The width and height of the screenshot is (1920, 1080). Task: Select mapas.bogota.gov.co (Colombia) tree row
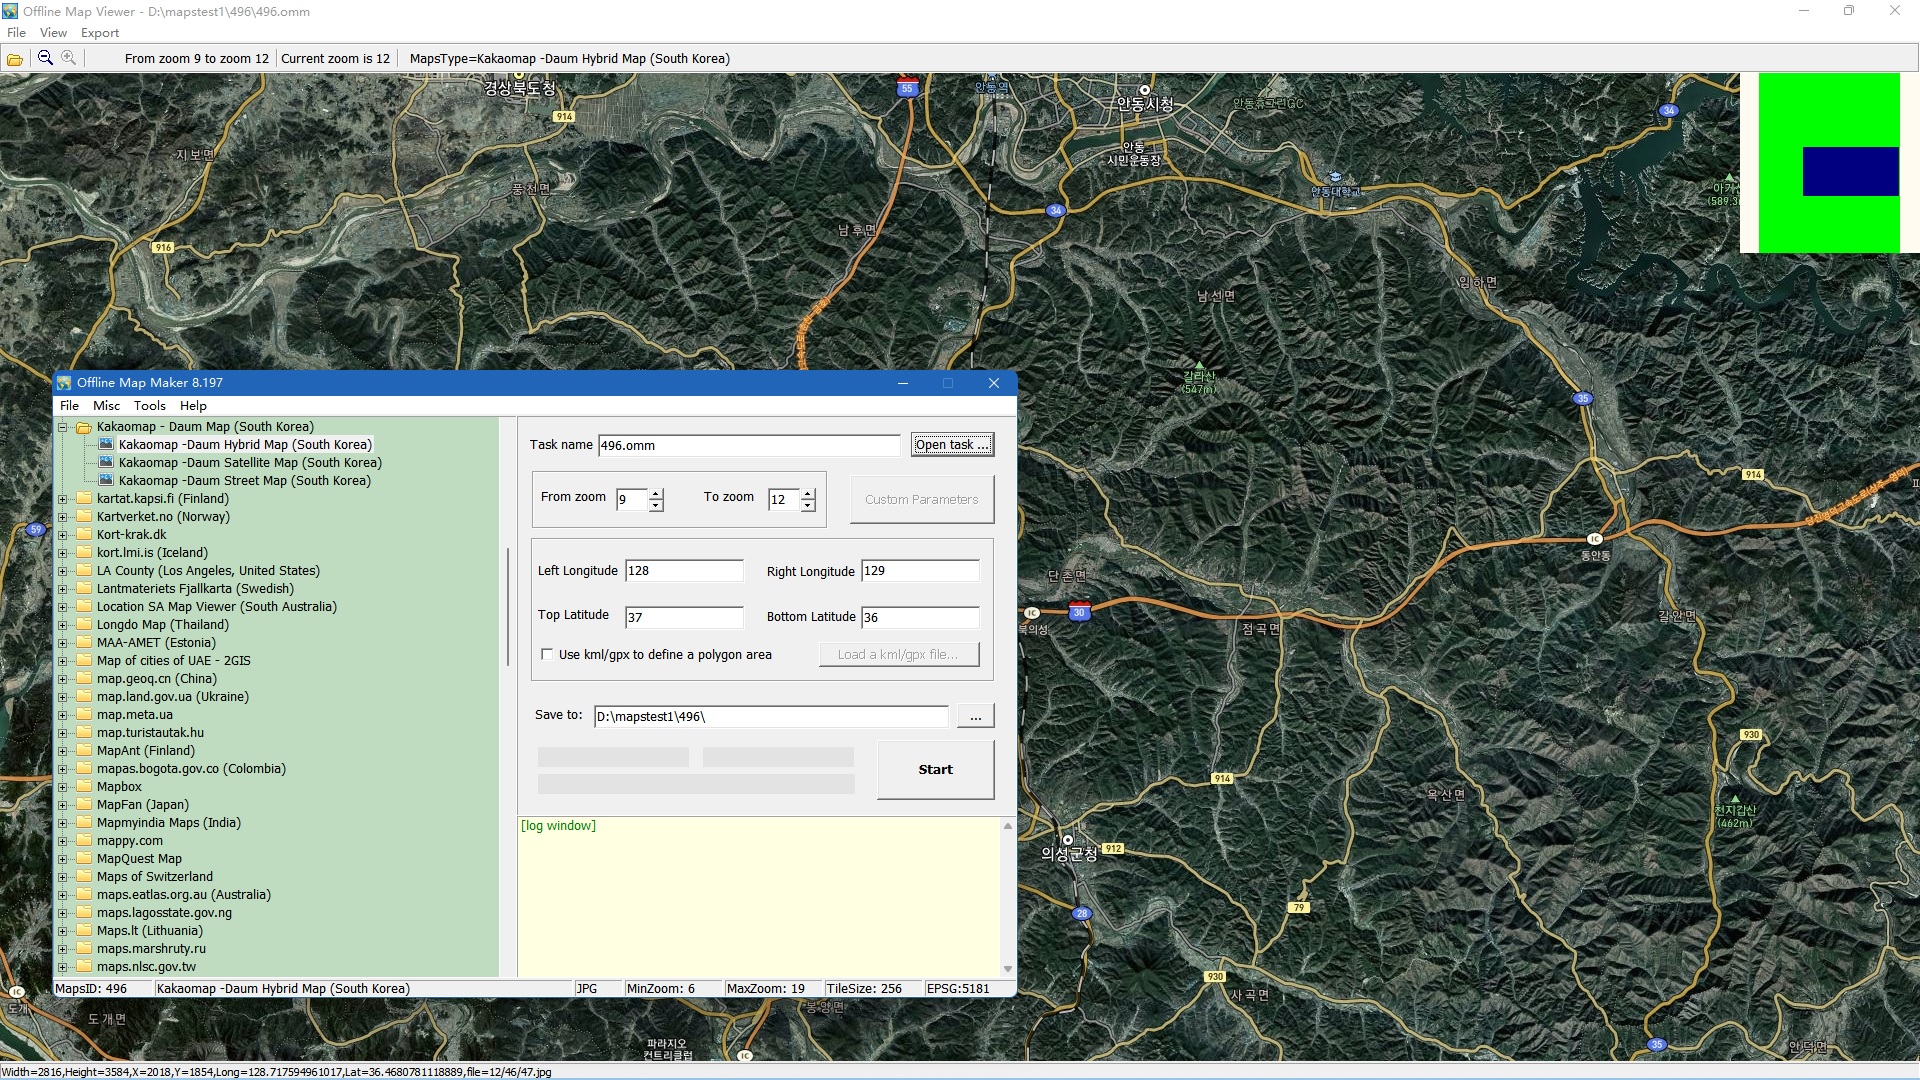point(191,769)
